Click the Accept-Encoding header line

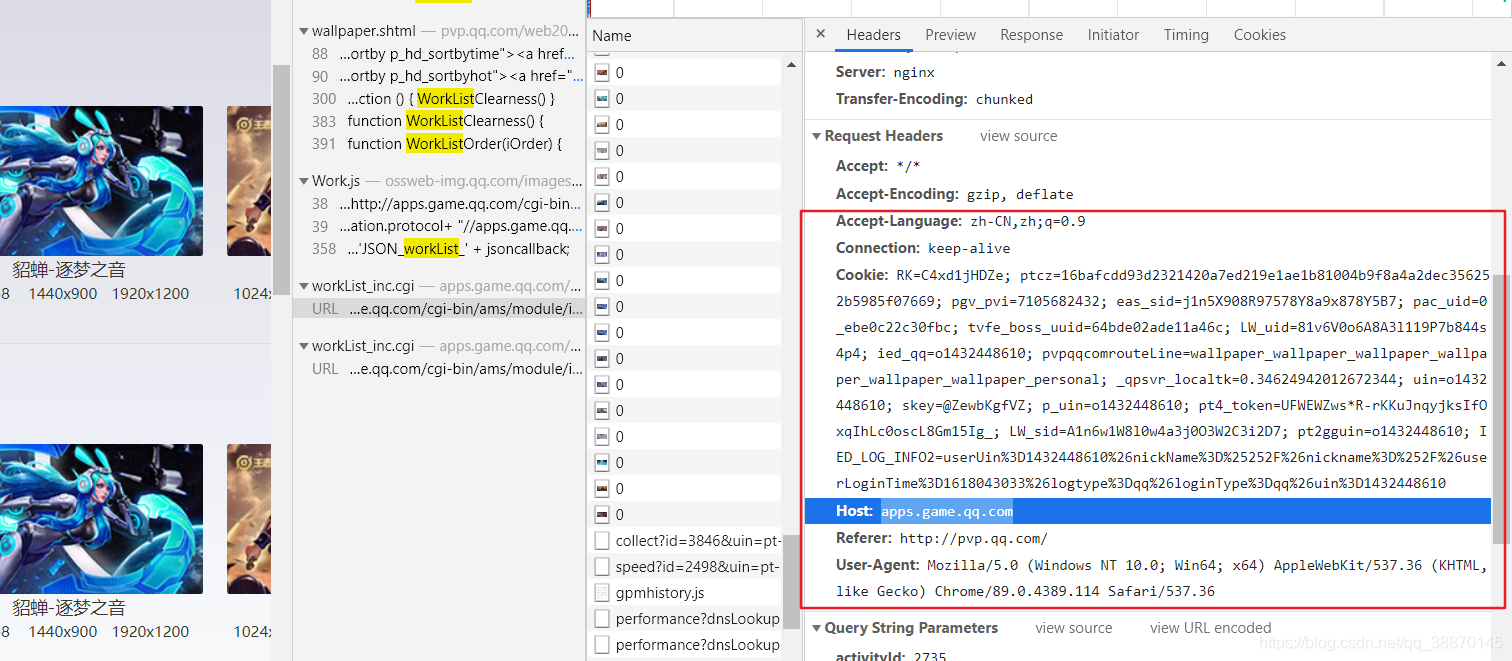(954, 194)
